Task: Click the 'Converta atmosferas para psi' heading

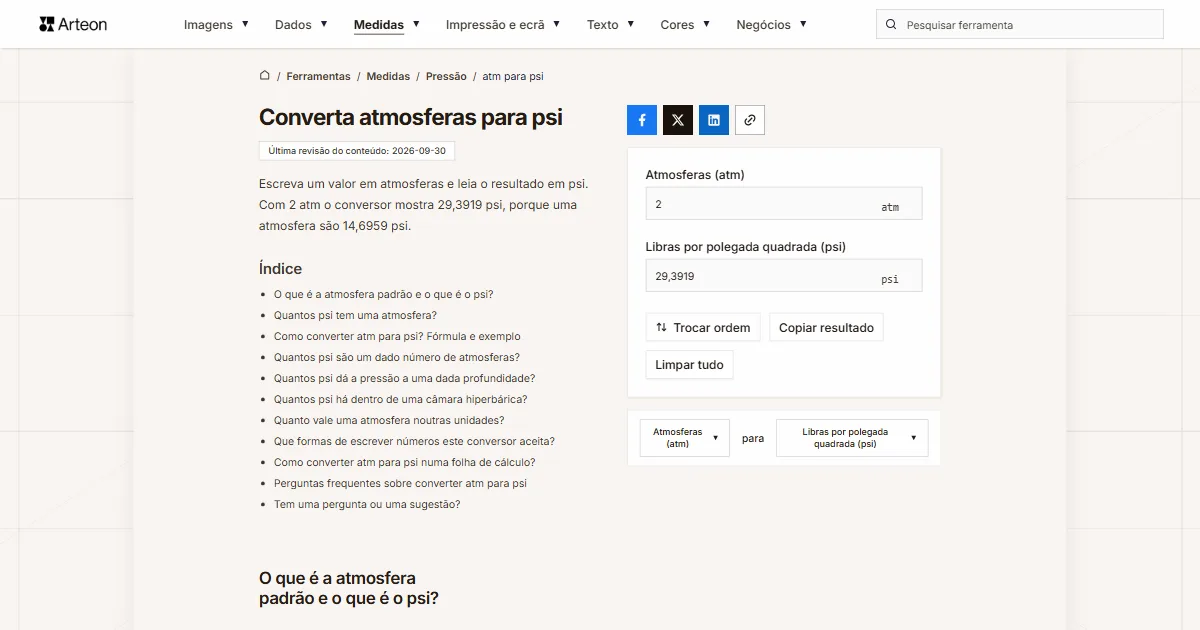Action: (x=411, y=117)
